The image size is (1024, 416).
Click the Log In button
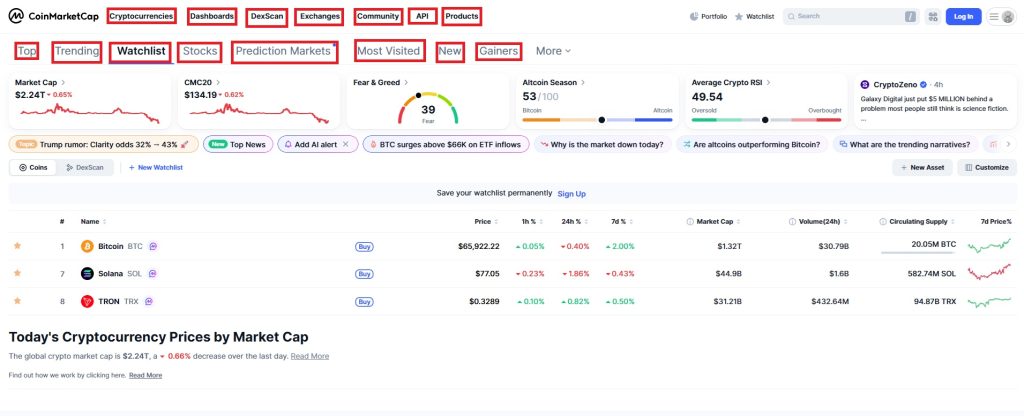coord(963,16)
